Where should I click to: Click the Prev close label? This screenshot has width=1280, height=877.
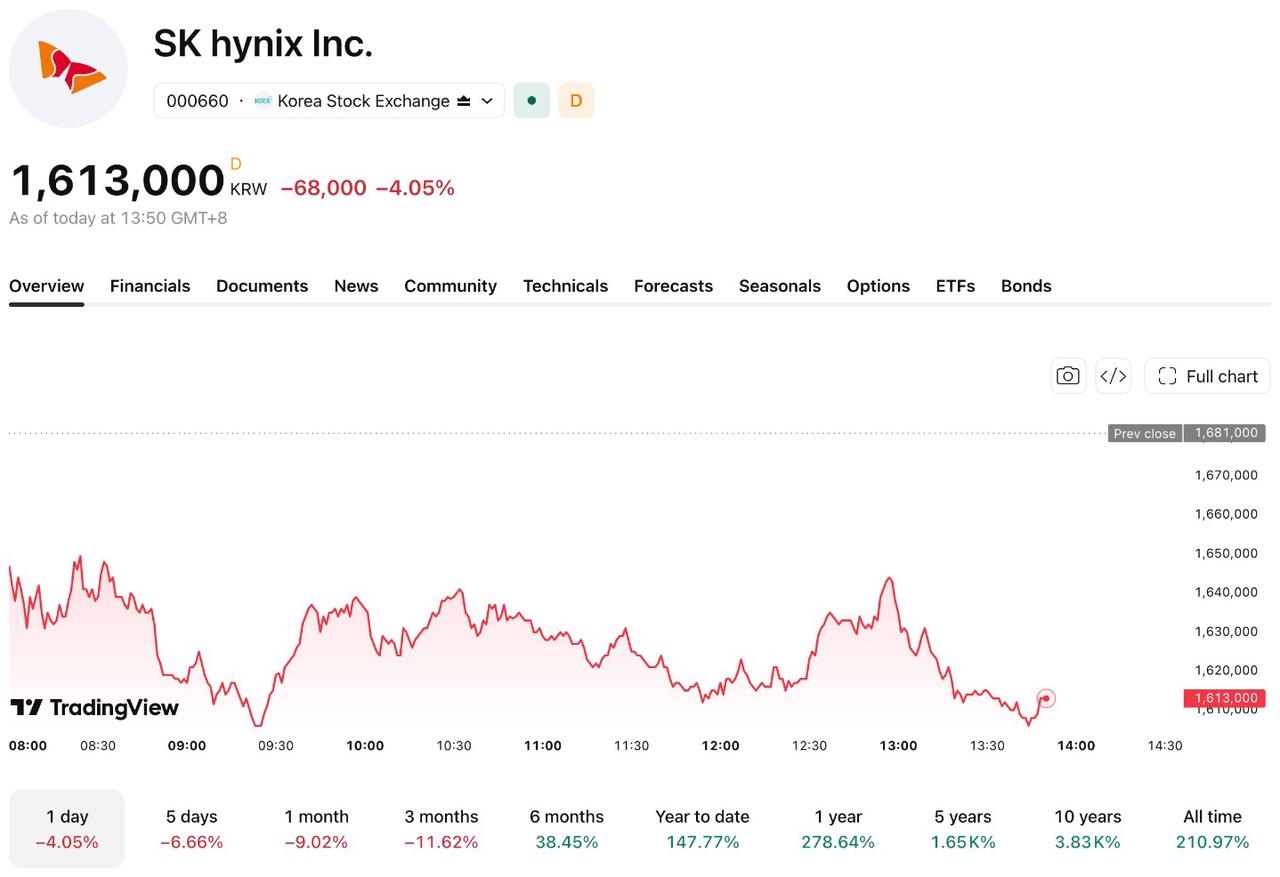pos(1145,433)
